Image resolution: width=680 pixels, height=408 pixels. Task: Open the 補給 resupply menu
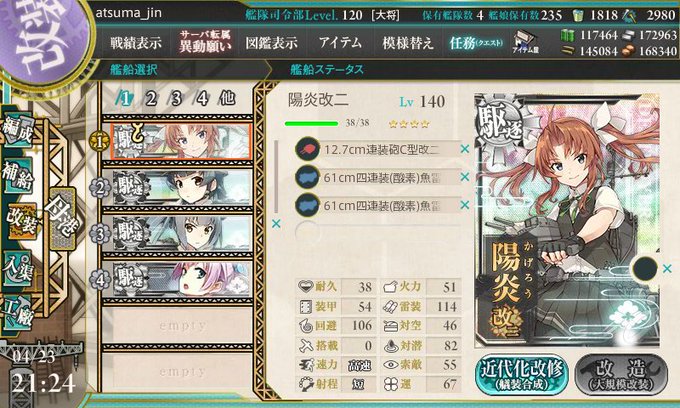click(17, 176)
